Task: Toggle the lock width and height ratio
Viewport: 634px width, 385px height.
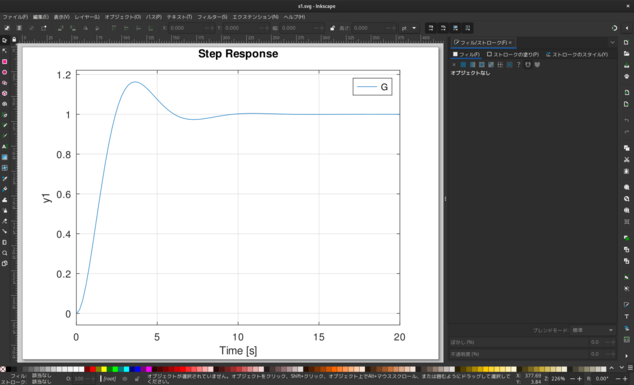Action: 332,28
